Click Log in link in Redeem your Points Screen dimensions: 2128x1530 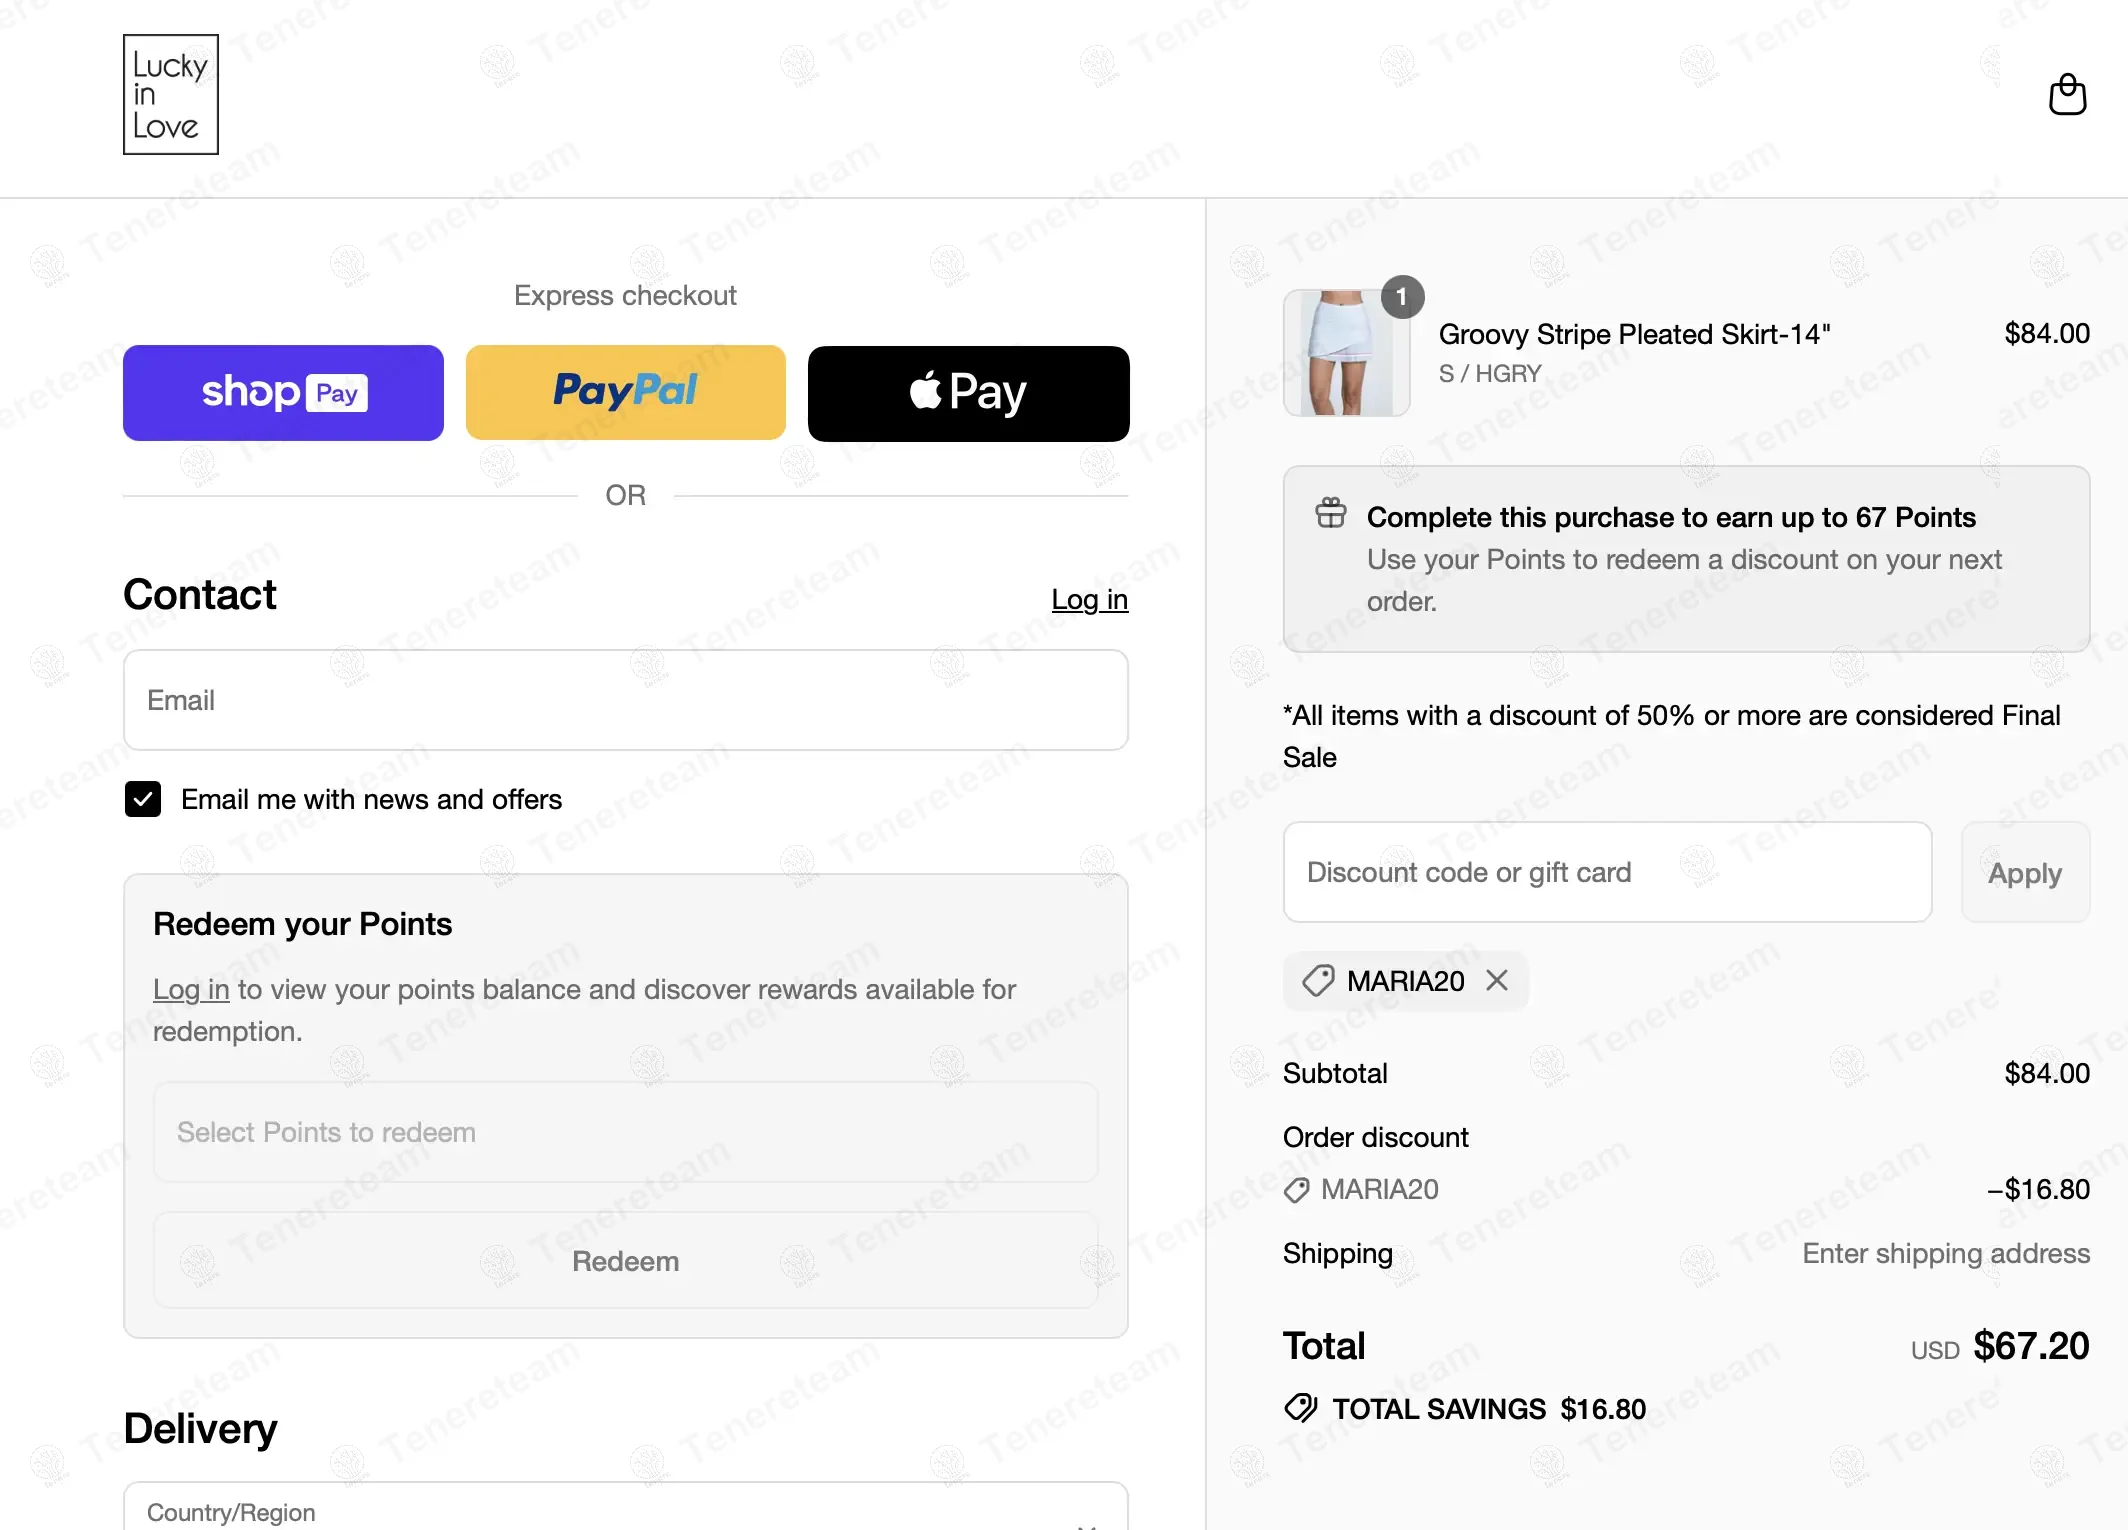pyautogui.click(x=191, y=990)
